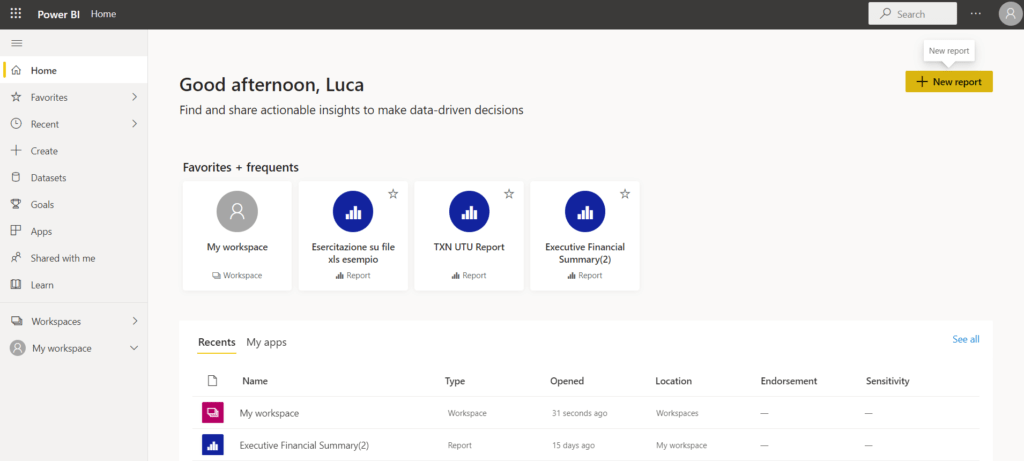Image resolution: width=1024 pixels, height=461 pixels.
Task: Click the Endorsement column header
Action: pyautogui.click(x=789, y=381)
